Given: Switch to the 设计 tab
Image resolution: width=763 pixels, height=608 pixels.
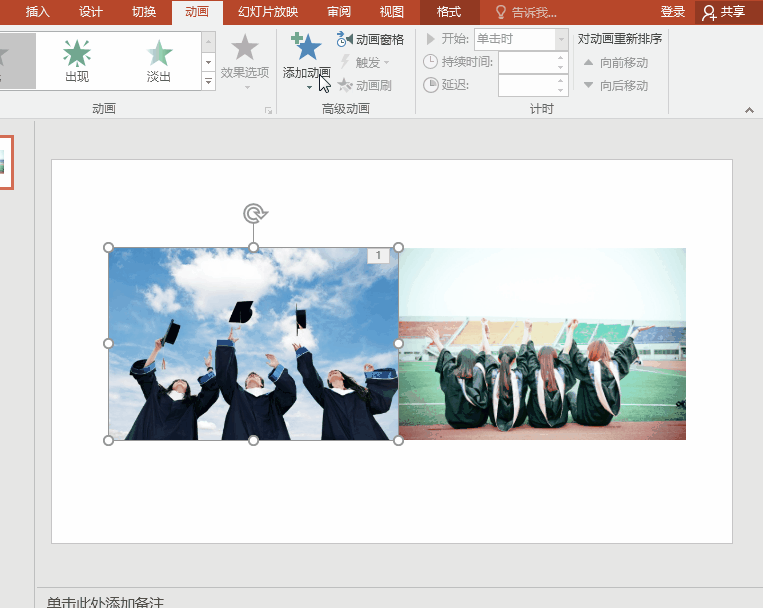Looking at the screenshot, I should [91, 12].
